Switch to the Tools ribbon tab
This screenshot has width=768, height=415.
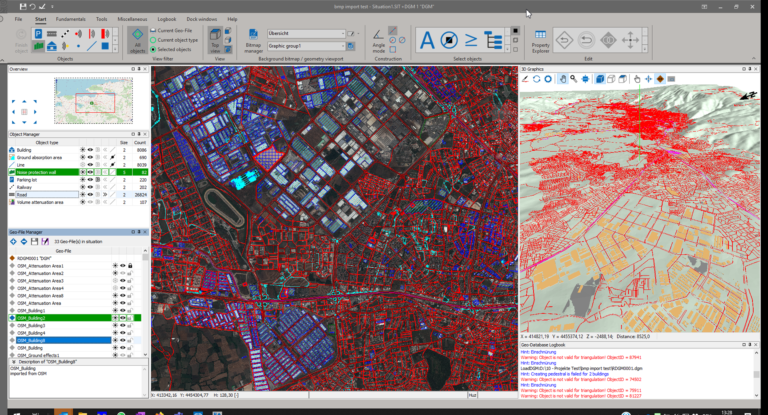click(x=101, y=19)
